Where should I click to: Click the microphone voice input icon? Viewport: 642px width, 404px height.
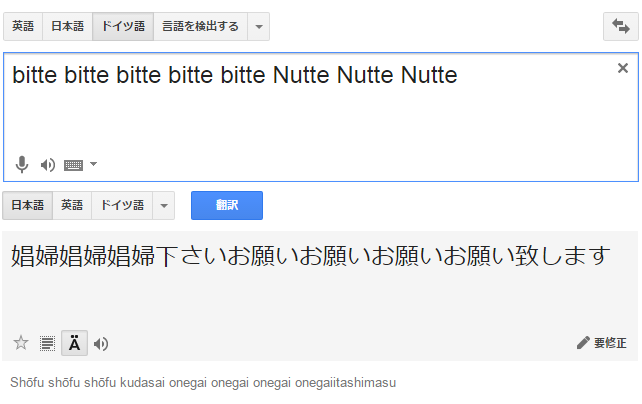(22, 164)
